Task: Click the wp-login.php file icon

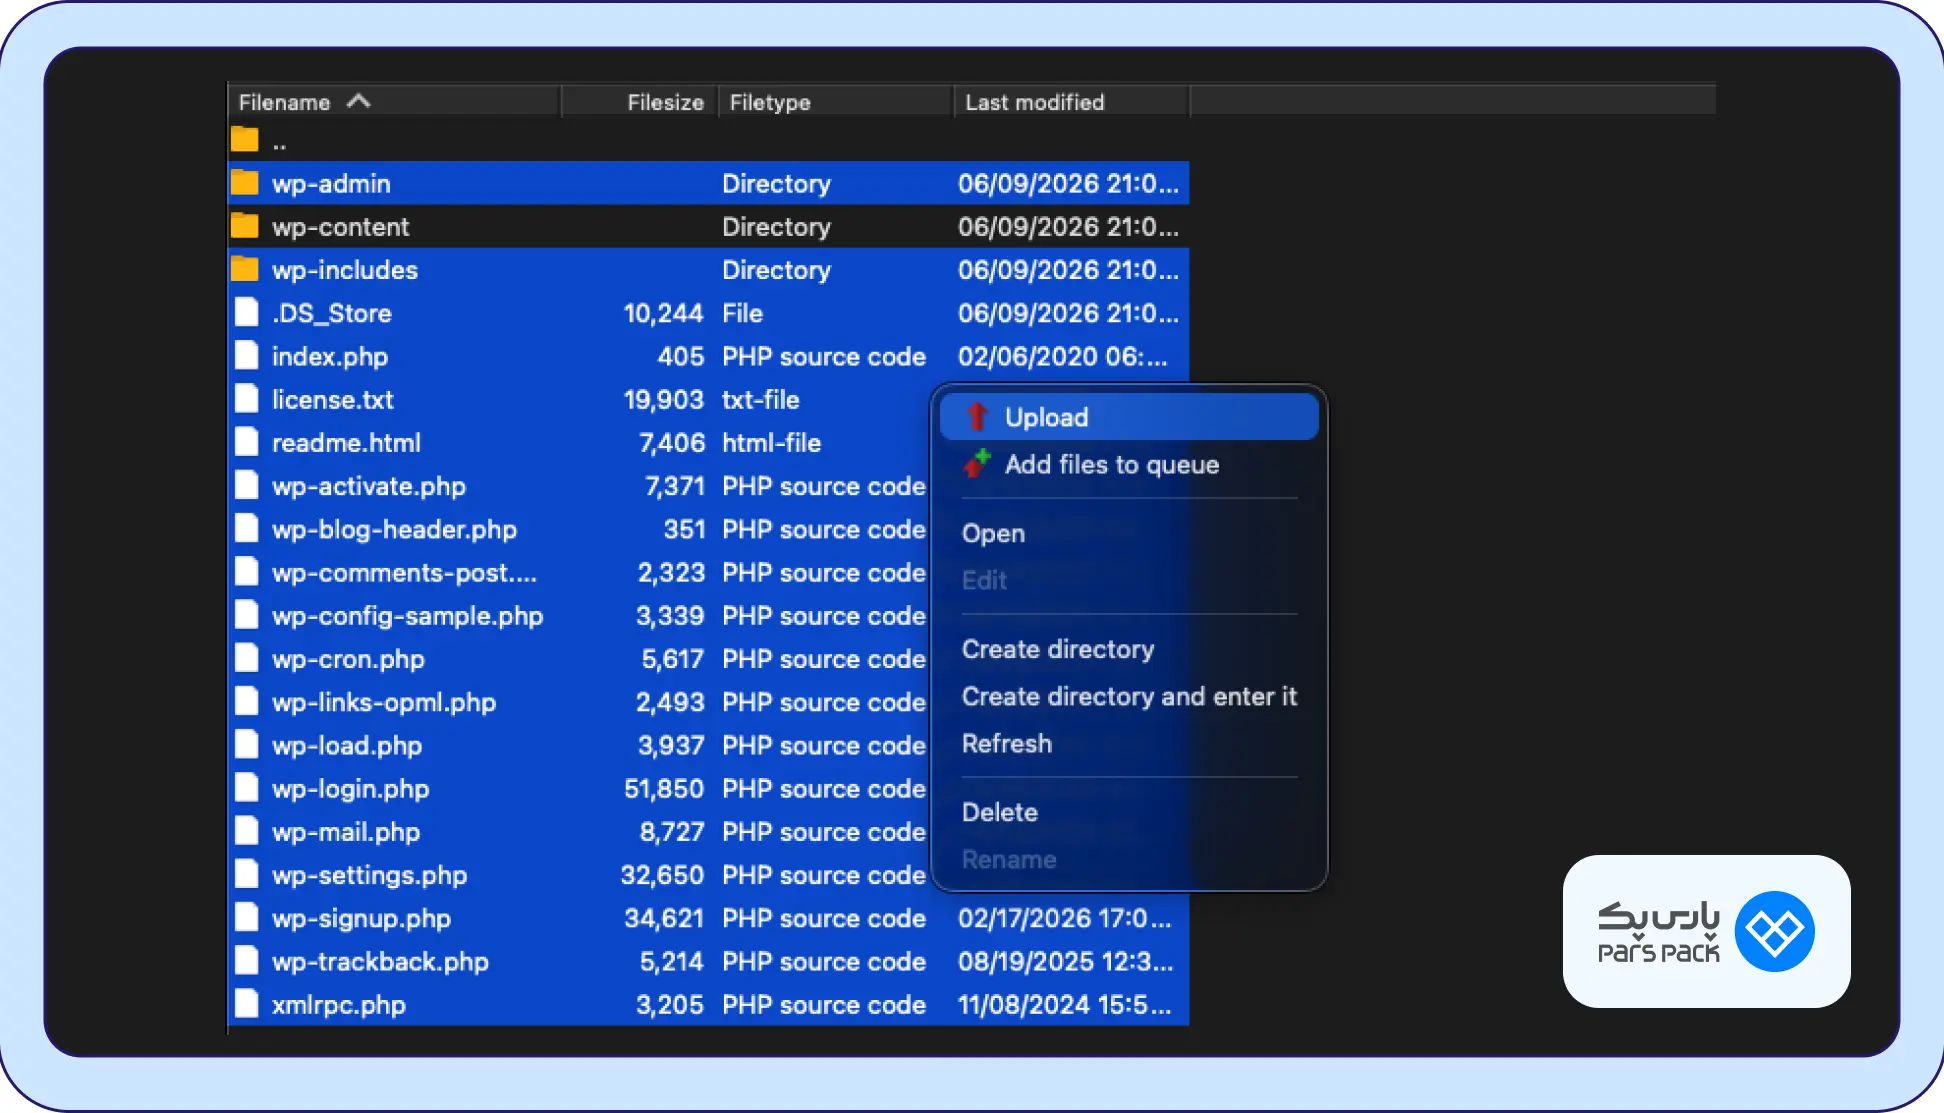Action: [246, 787]
